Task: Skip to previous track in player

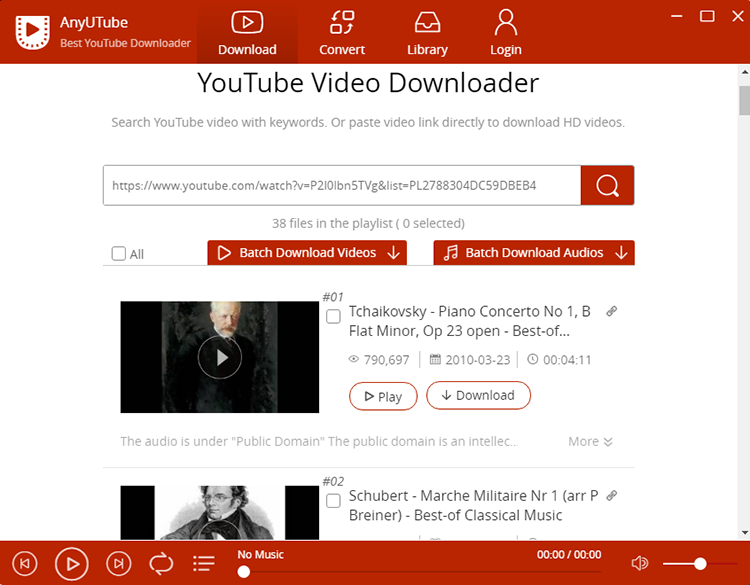Action: (x=25, y=563)
